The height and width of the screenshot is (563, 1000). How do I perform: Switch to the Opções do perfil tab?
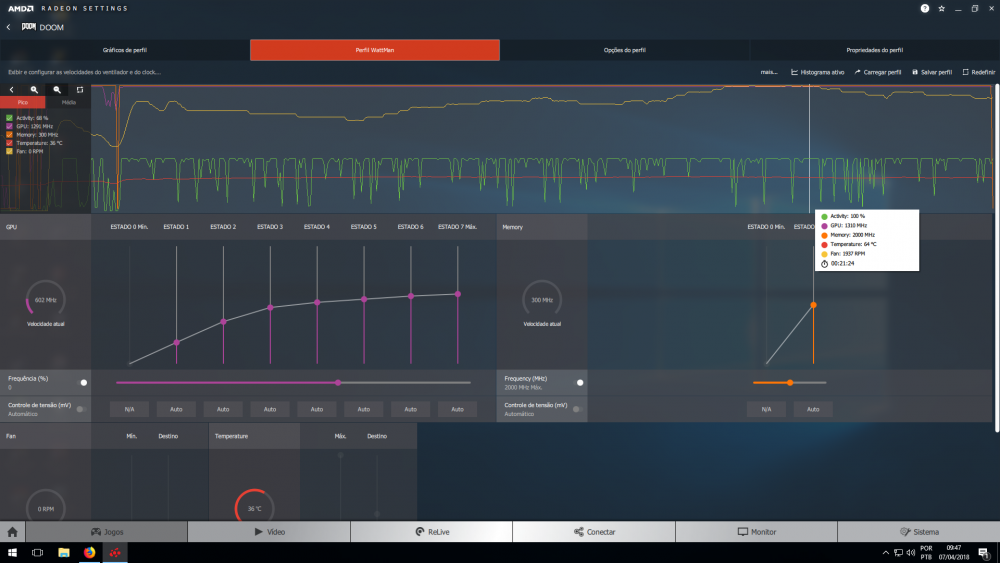click(625, 50)
